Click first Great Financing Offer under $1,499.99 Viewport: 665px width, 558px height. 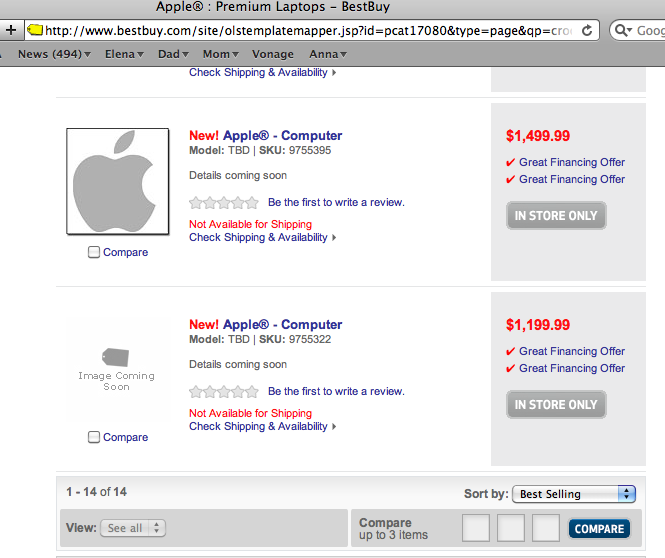point(572,162)
